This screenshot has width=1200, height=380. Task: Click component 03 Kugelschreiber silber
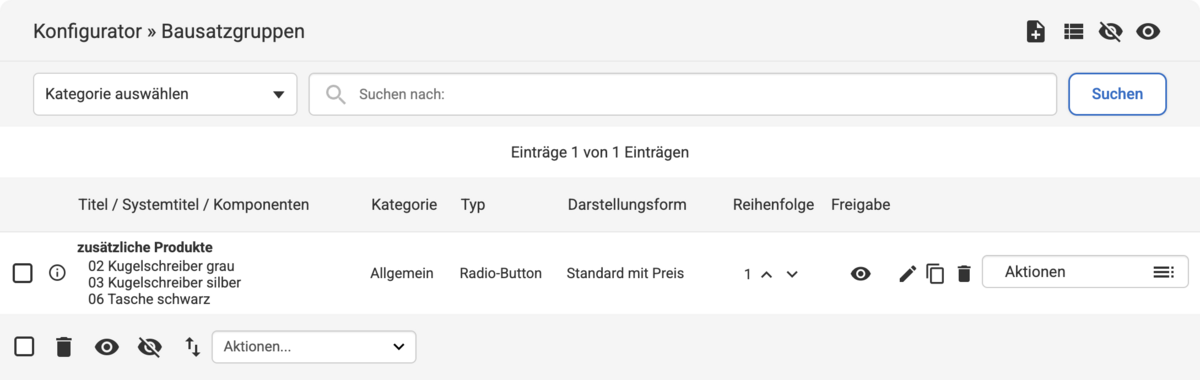coord(165,282)
